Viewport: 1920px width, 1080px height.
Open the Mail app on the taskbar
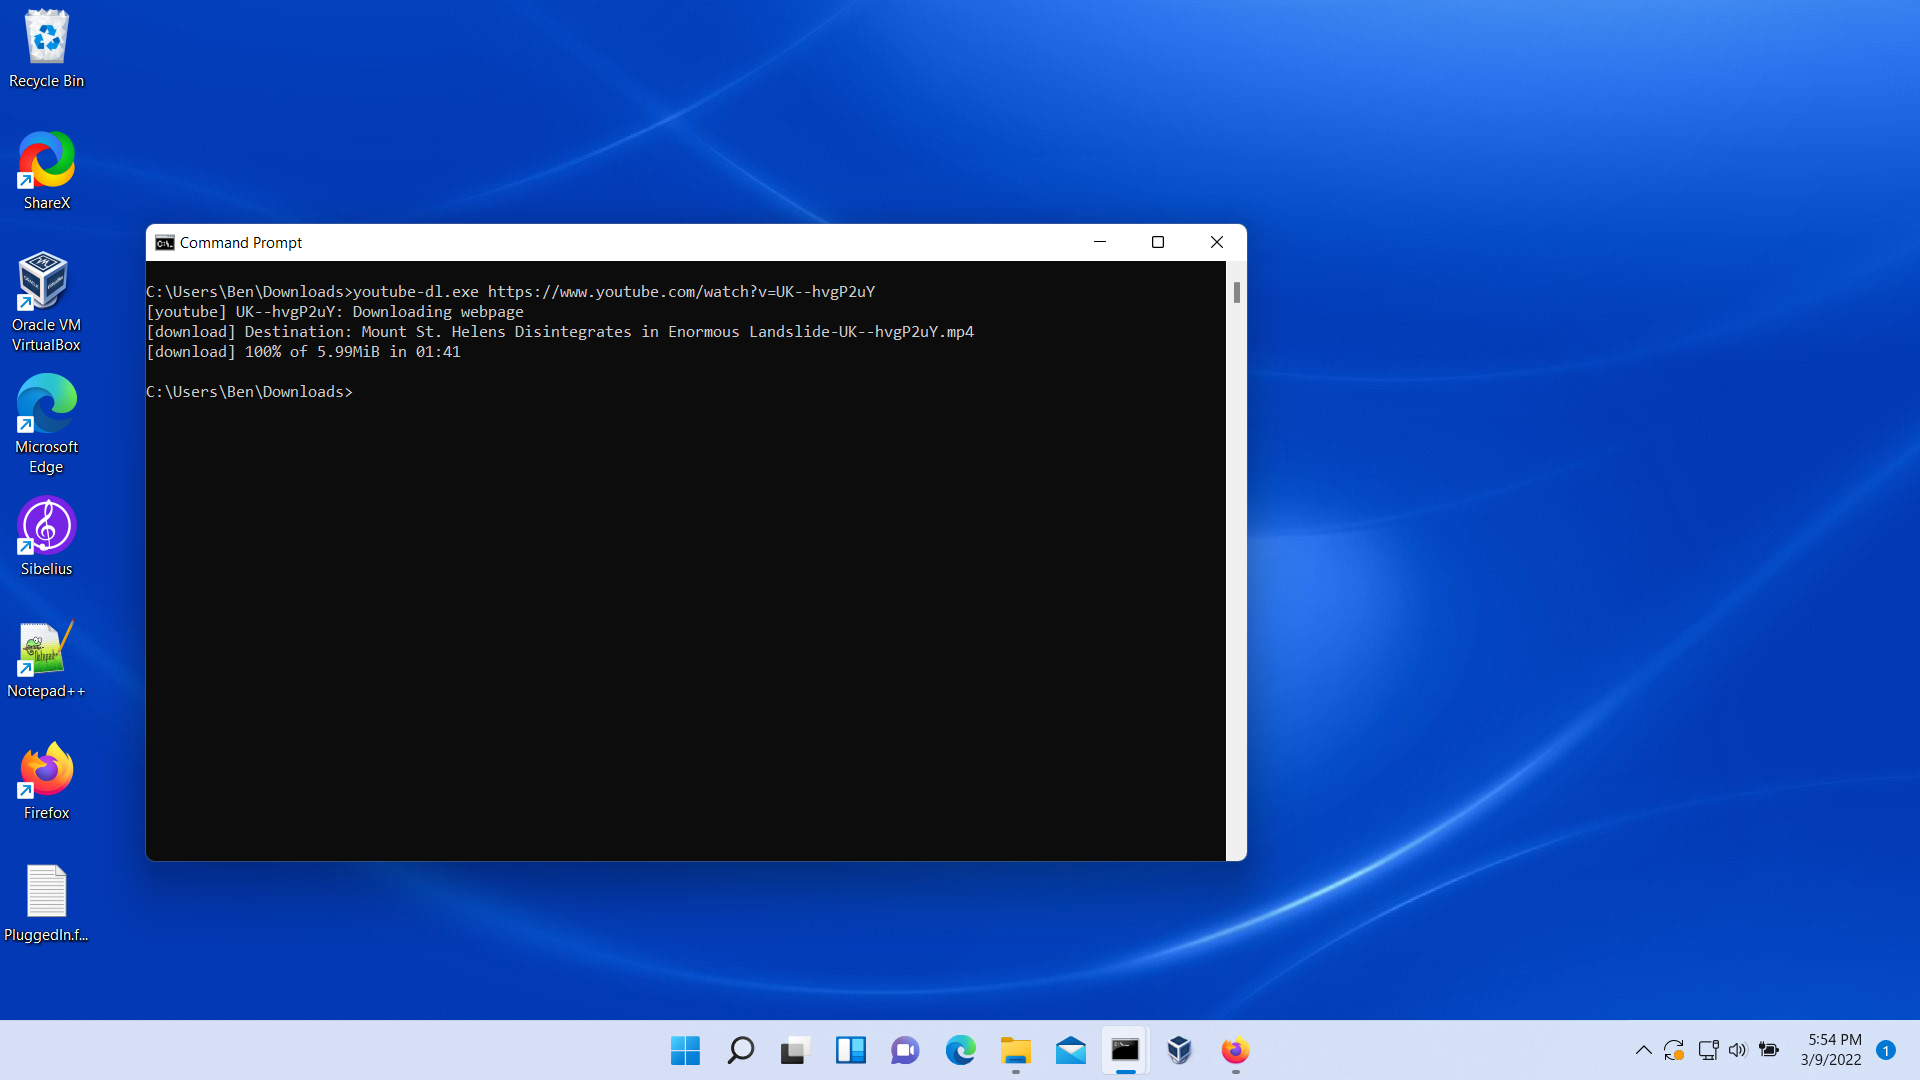1070,1050
